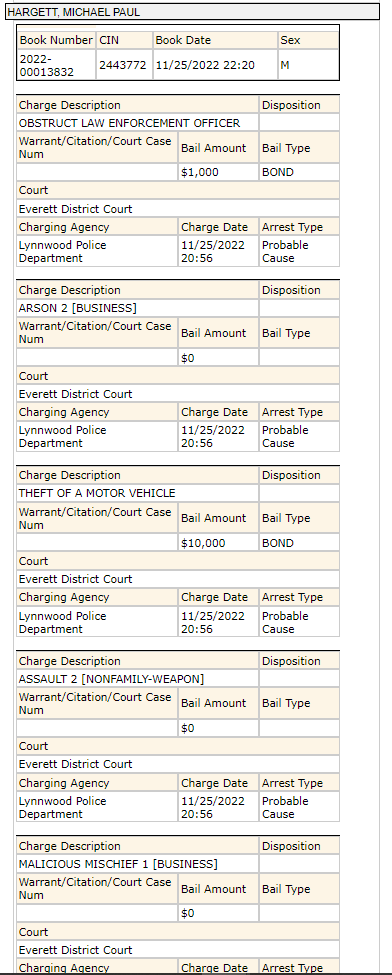This screenshot has height=975, width=392.
Task: Click the ASSAULT 2 [NONFAMILY-WEAPON] charge
Action: point(111,678)
